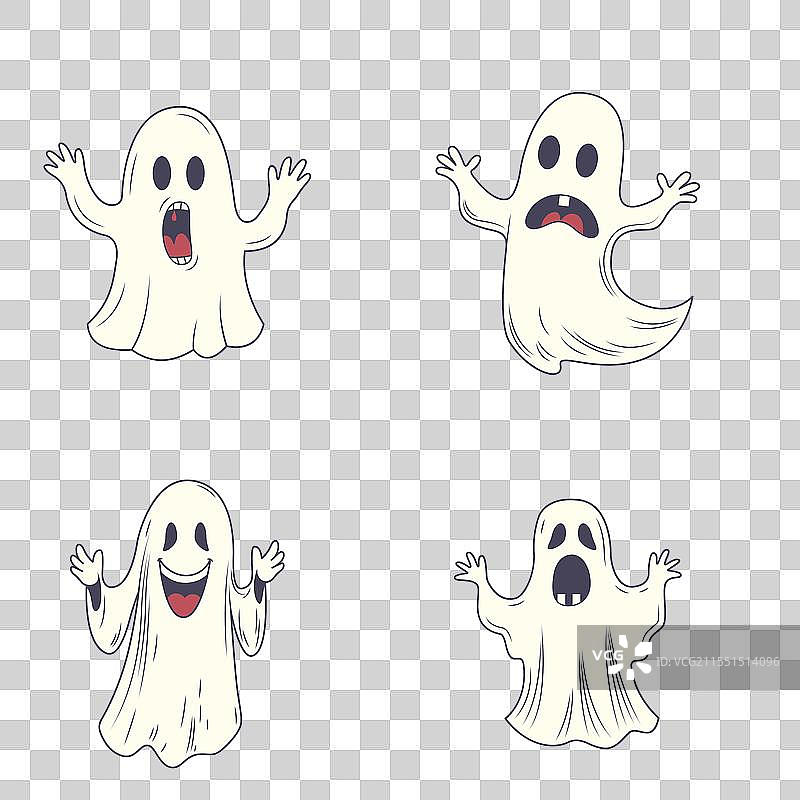Screen dimensions: 800x800
Task: Click the smiling ghost's left eye
Action: pos(170,537)
